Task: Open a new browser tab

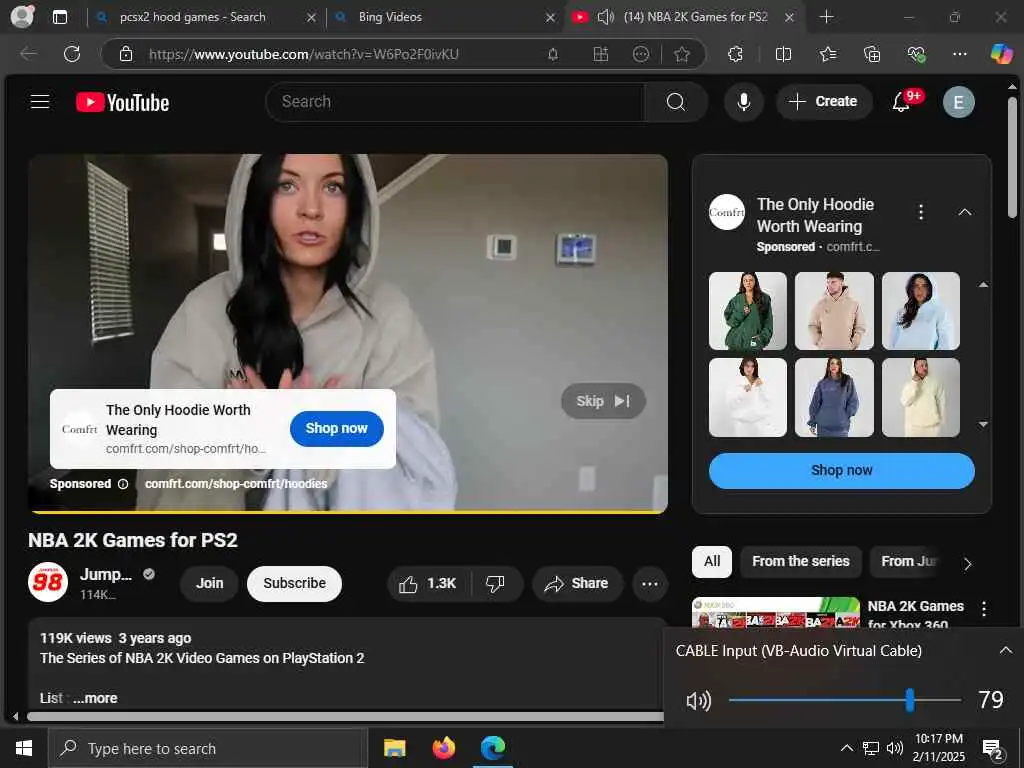Action: coord(826,17)
